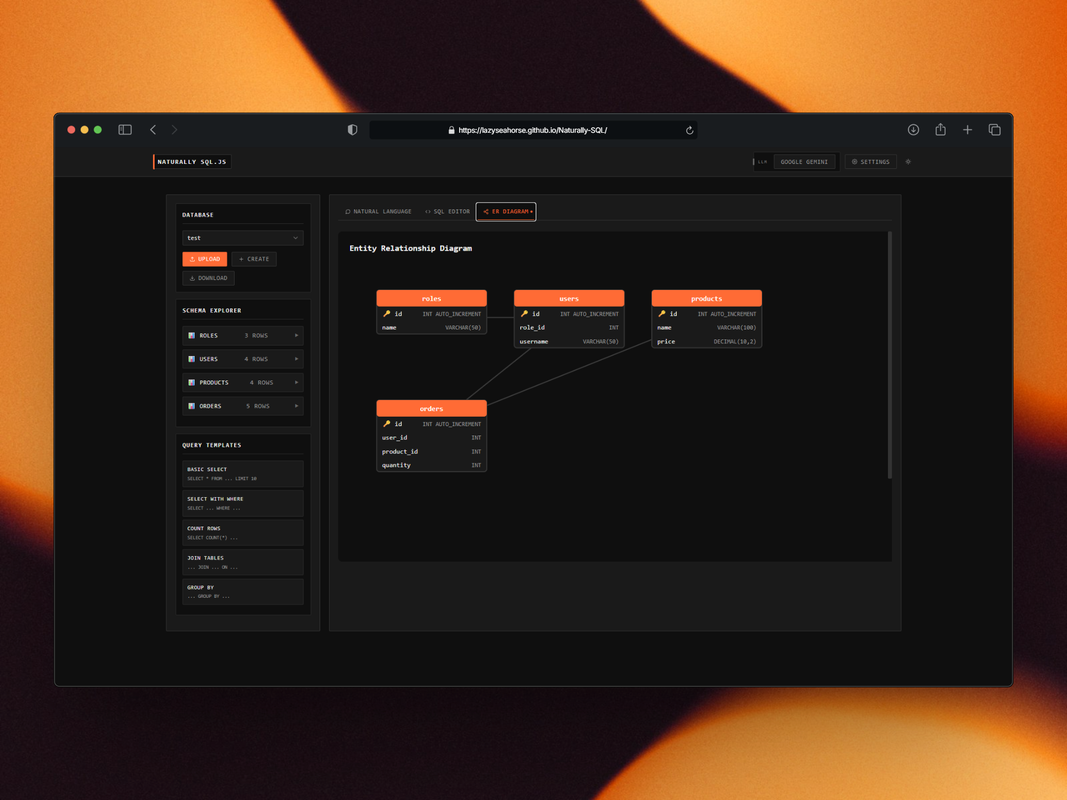
Task: Click the PRODUCTS table icon
Action: coord(192,382)
